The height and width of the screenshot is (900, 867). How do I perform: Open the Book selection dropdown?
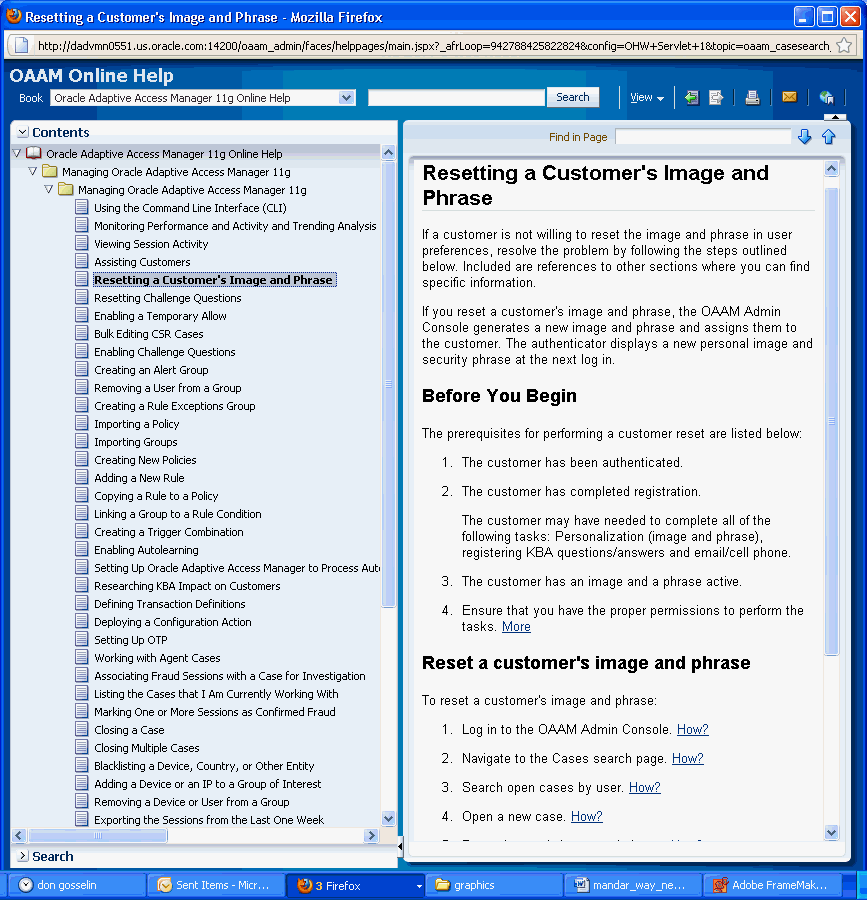point(347,97)
